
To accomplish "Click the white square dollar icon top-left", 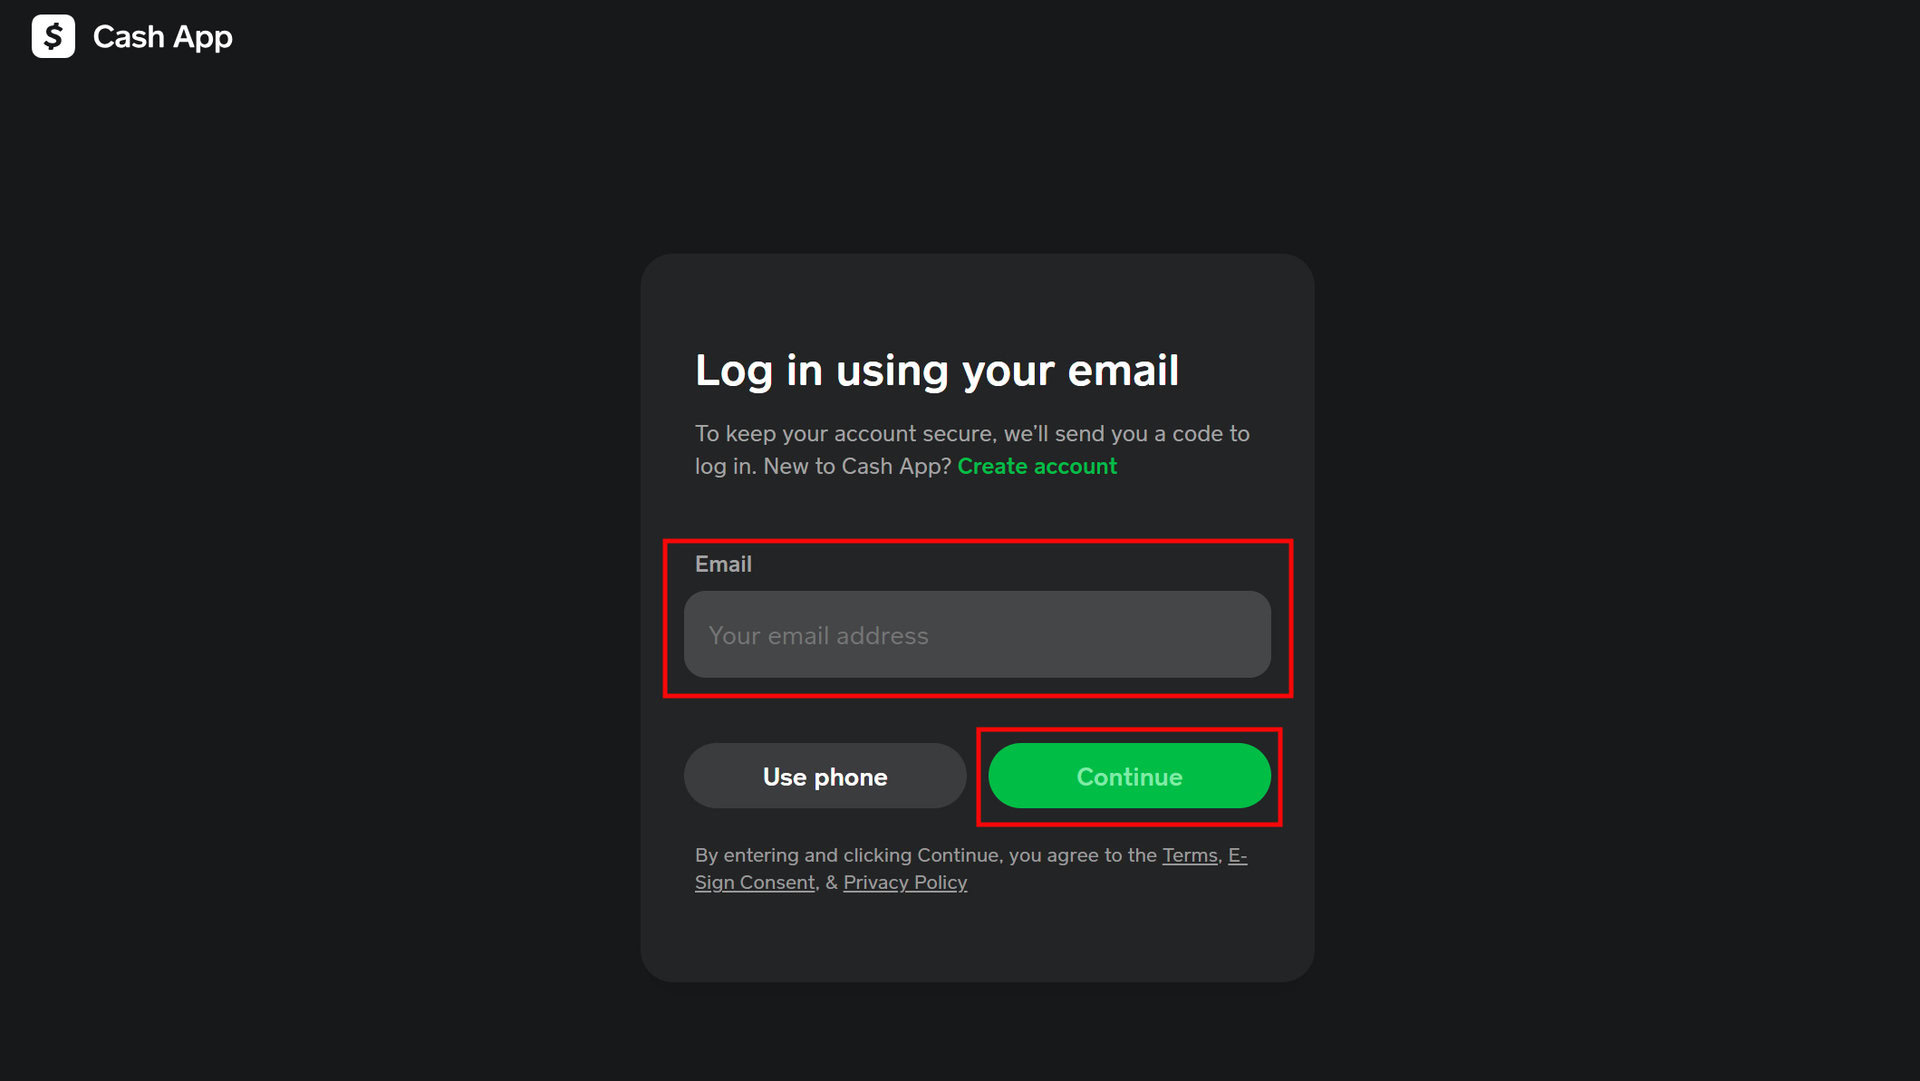I will tap(53, 36).
